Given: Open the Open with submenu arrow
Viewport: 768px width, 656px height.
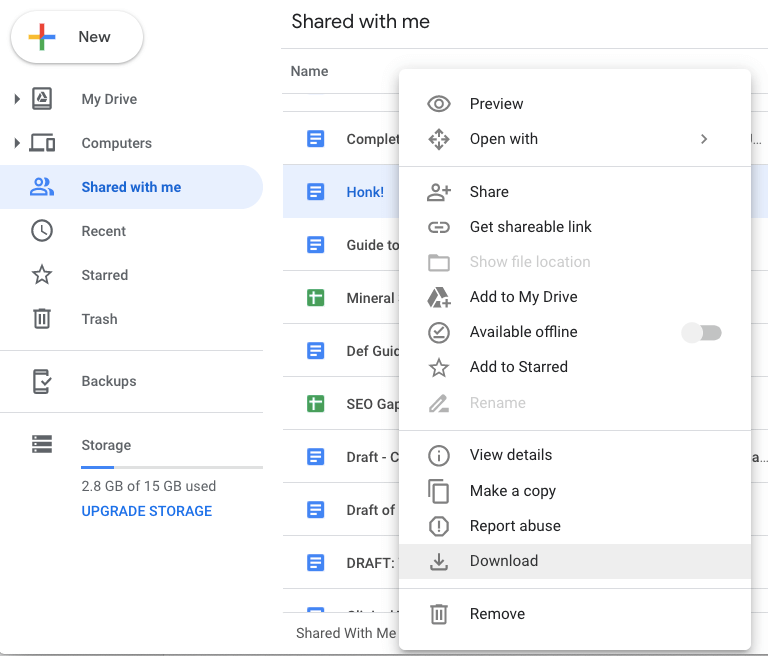Looking at the screenshot, I should [x=704, y=139].
